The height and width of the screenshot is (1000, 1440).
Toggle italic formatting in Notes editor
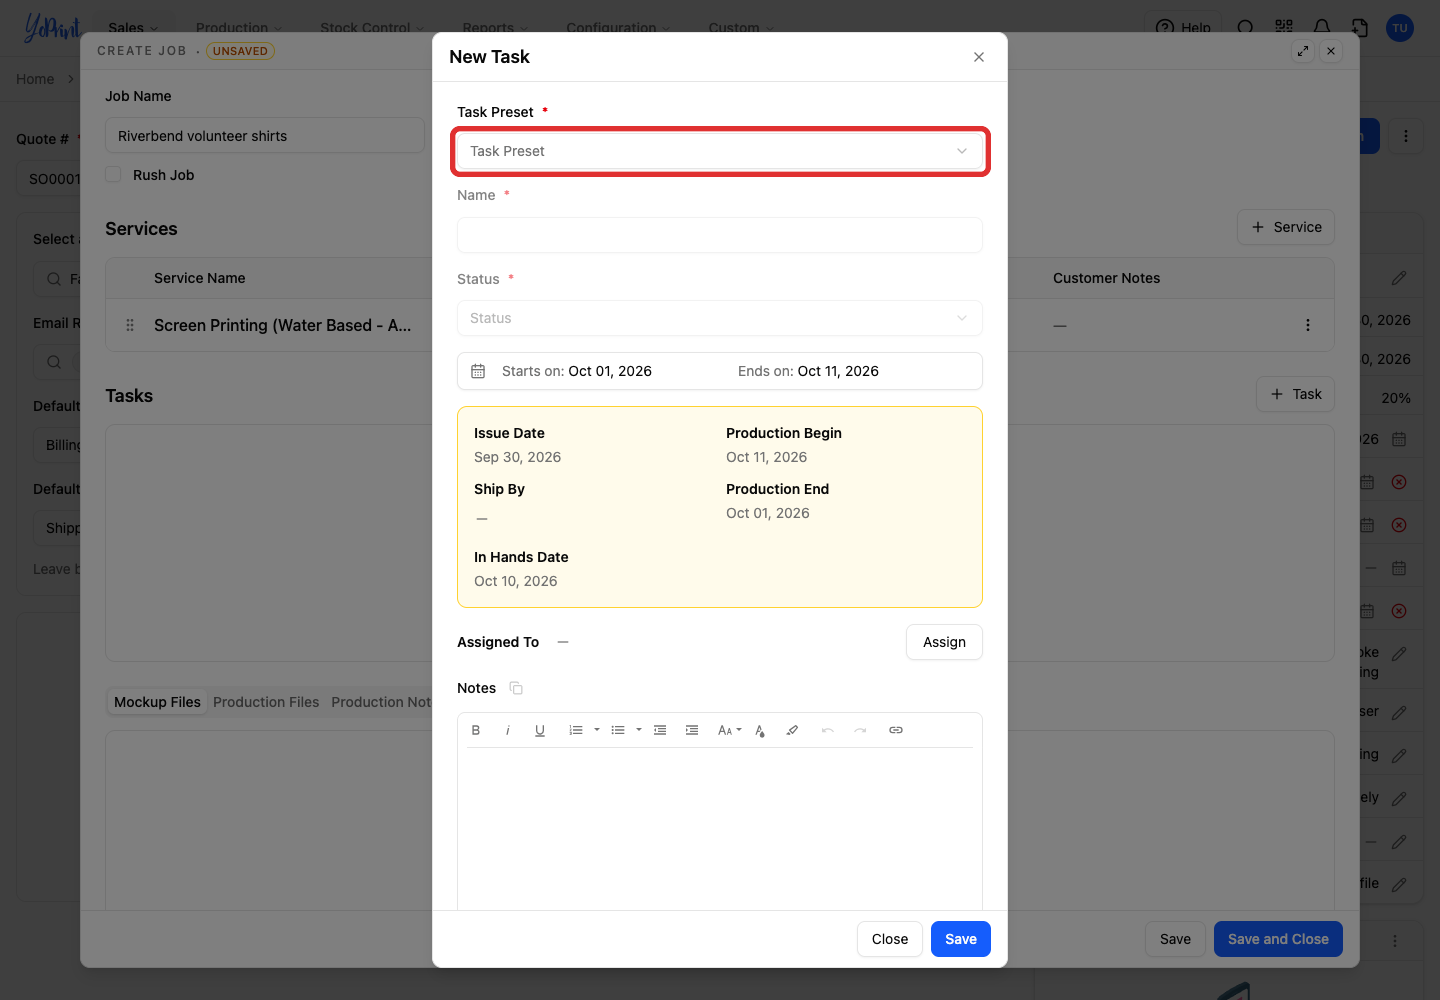coord(508,730)
